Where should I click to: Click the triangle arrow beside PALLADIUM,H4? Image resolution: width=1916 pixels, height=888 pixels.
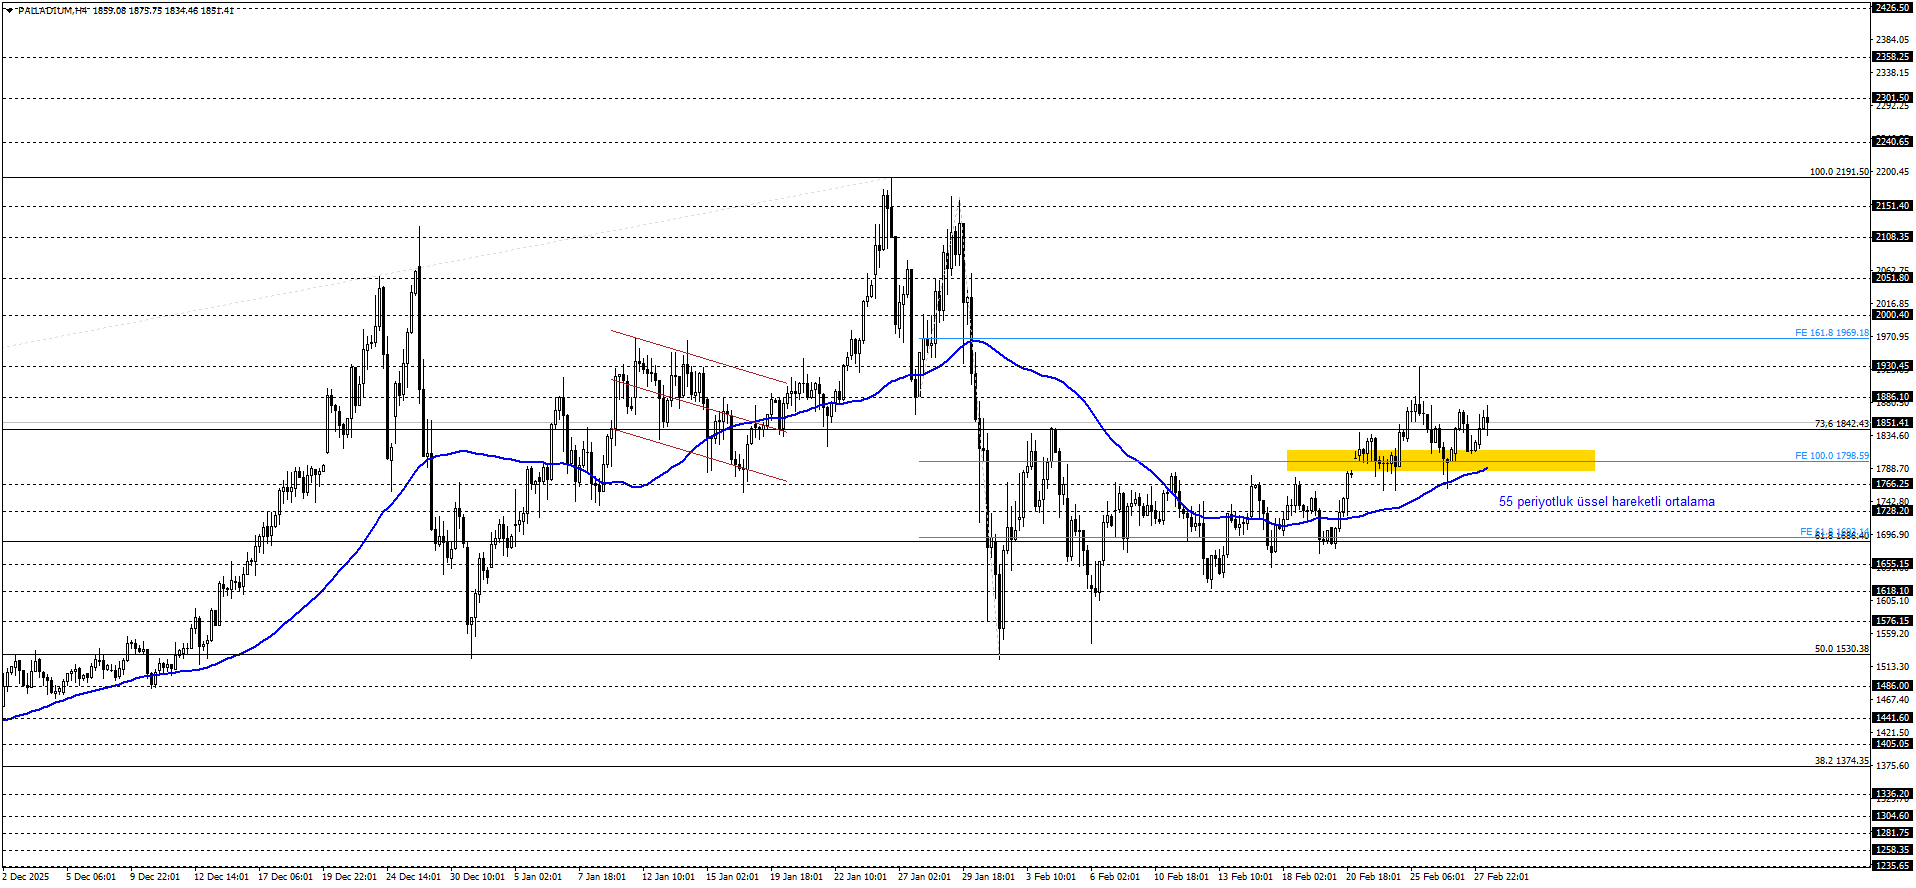(x=9, y=10)
